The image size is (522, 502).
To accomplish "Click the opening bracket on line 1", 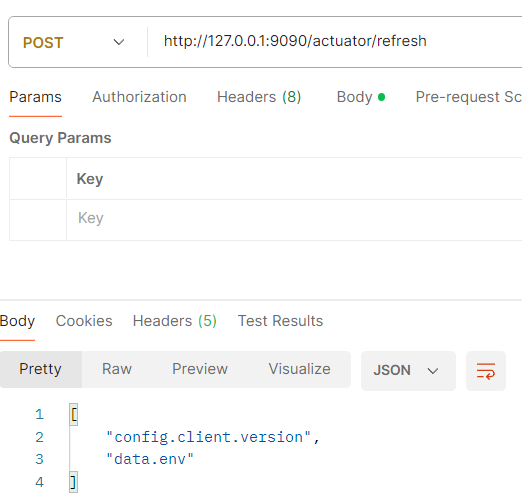I will [x=74, y=414].
